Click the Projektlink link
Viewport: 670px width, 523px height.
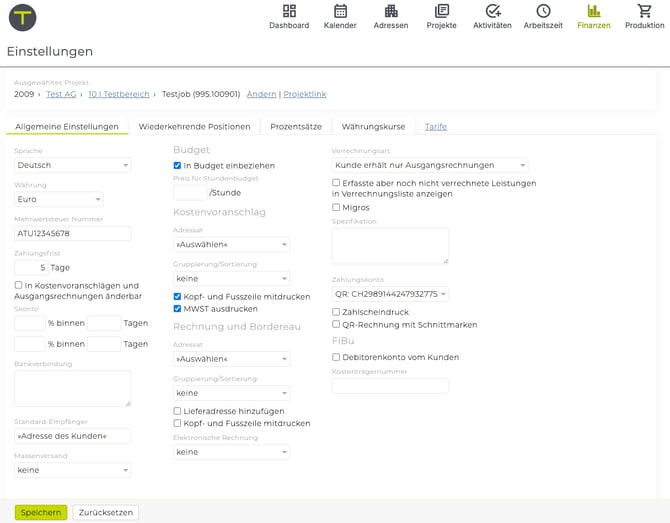tap(304, 94)
